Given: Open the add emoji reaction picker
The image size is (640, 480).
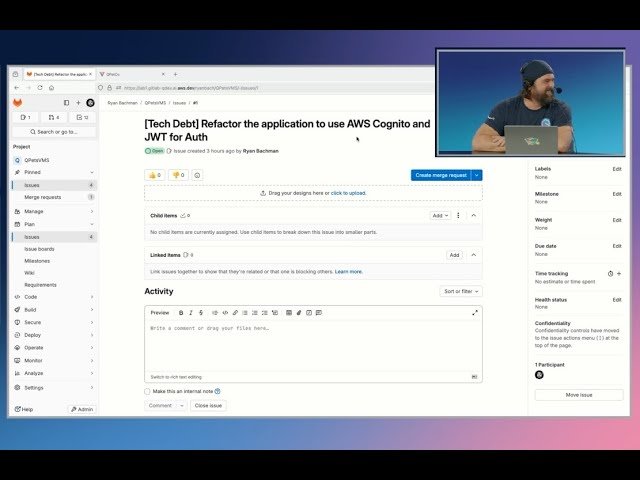Looking at the screenshot, I should (197, 175).
